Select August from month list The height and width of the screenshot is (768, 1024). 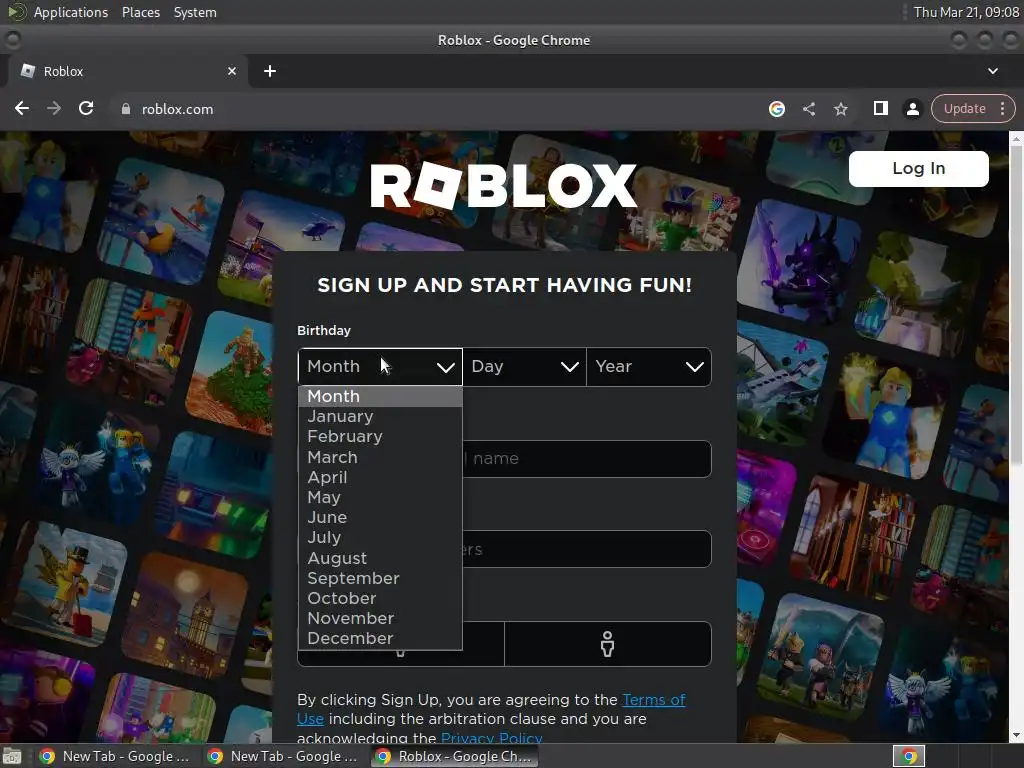[x=380, y=558]
